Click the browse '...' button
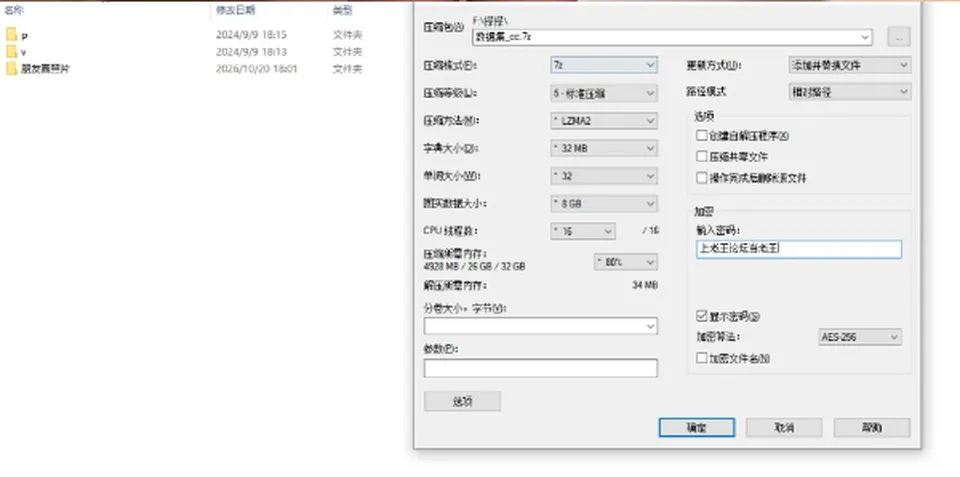The width and height of the screenshot is (960, 477). (899, 37)
